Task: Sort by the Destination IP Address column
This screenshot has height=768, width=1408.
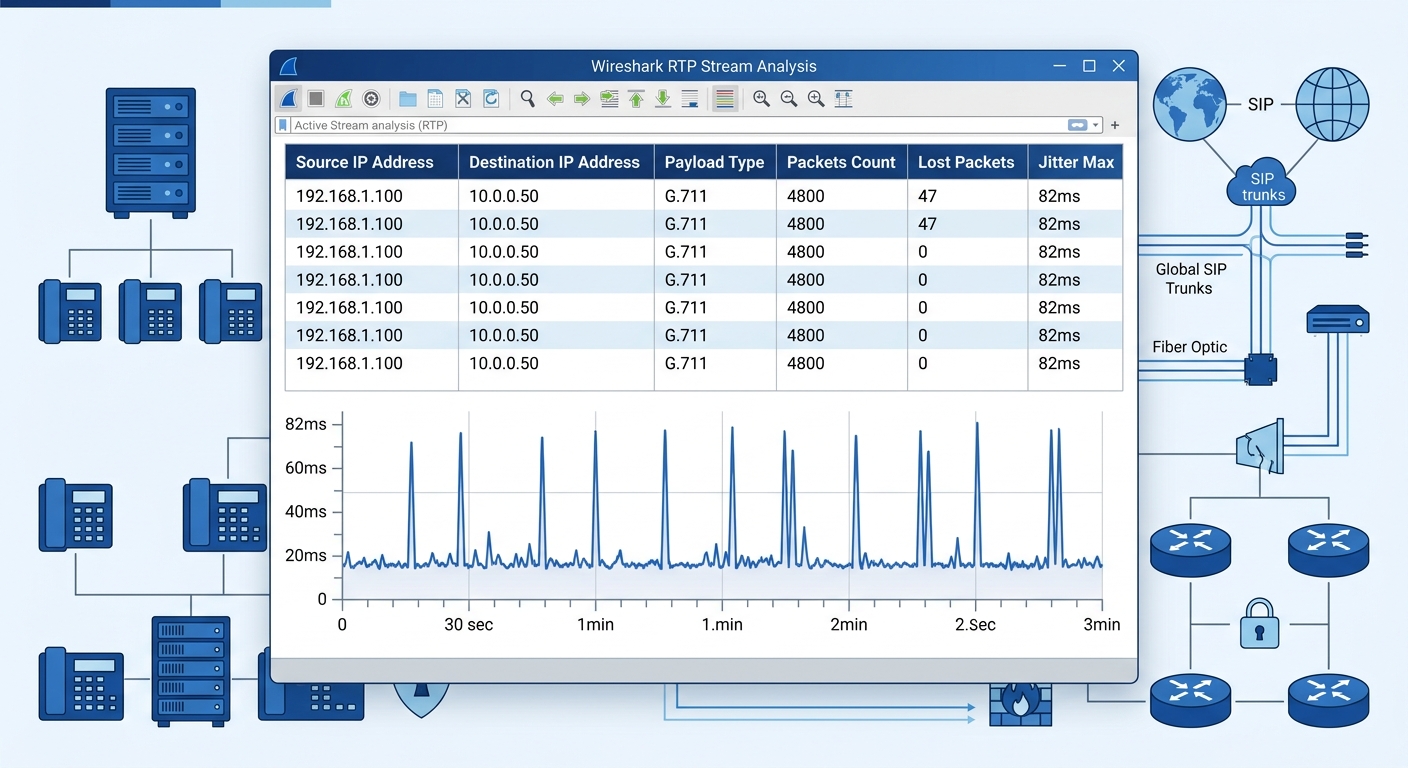Action: pos(555,162)
